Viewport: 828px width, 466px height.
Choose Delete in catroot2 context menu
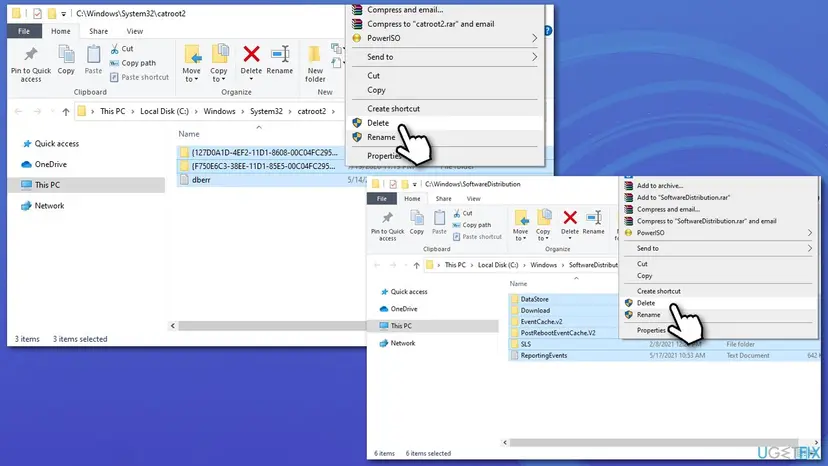(x=446, y=123)
